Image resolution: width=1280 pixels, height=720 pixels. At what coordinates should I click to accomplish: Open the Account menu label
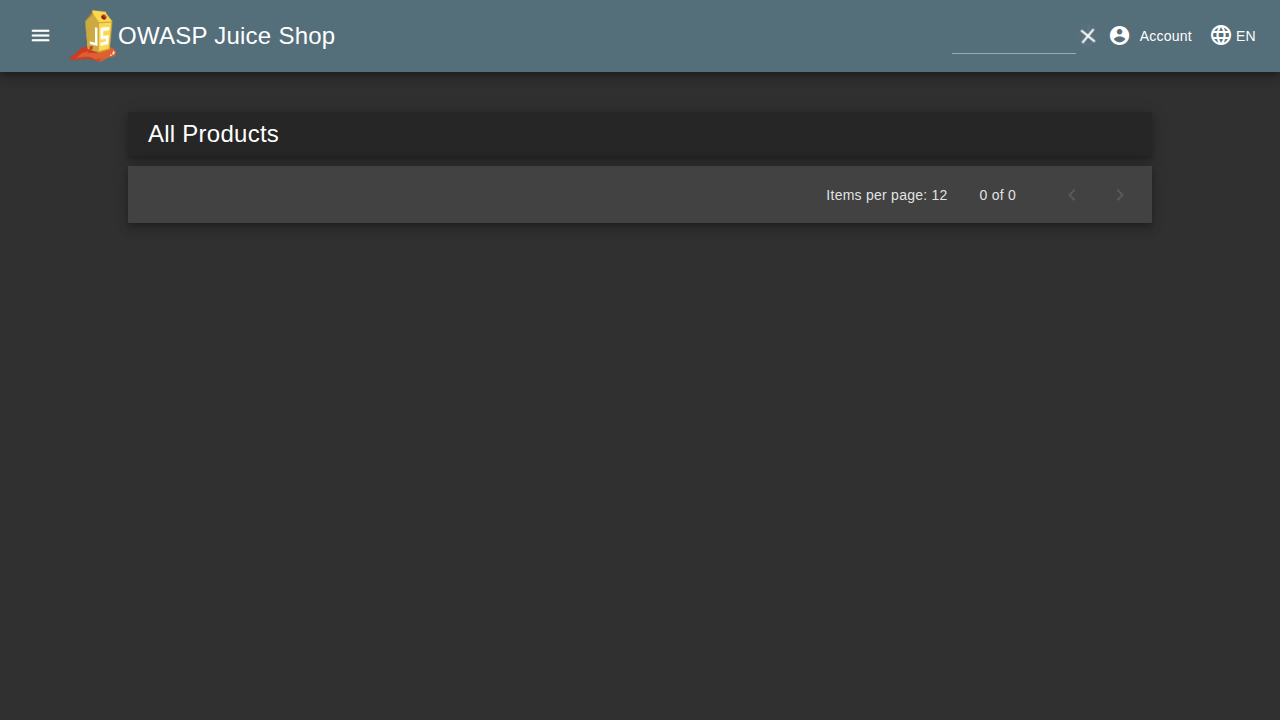(x=1165, y=36)
